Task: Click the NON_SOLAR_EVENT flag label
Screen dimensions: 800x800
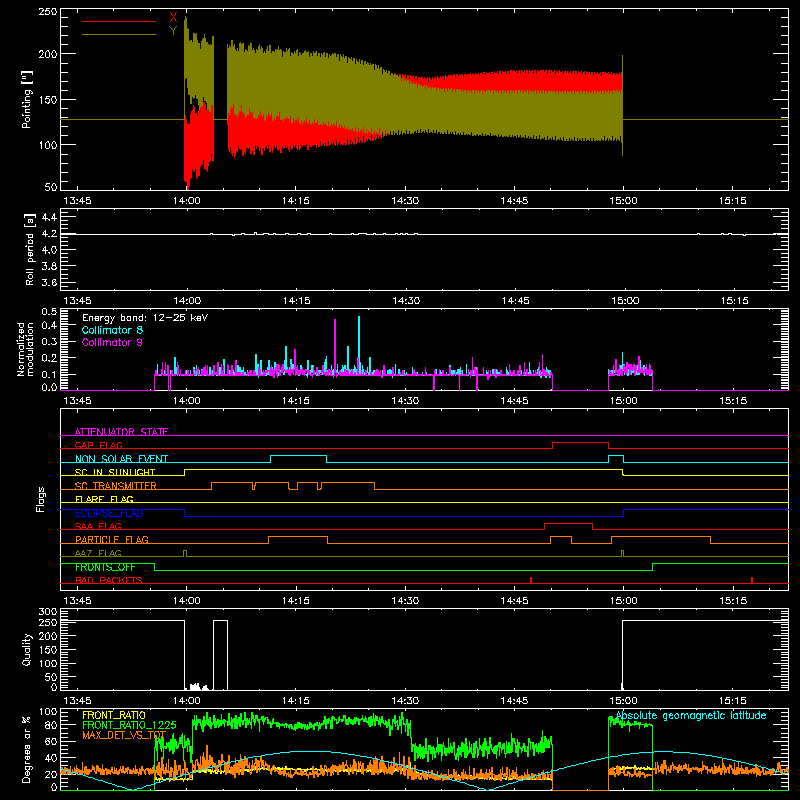Action: point(121,459)
